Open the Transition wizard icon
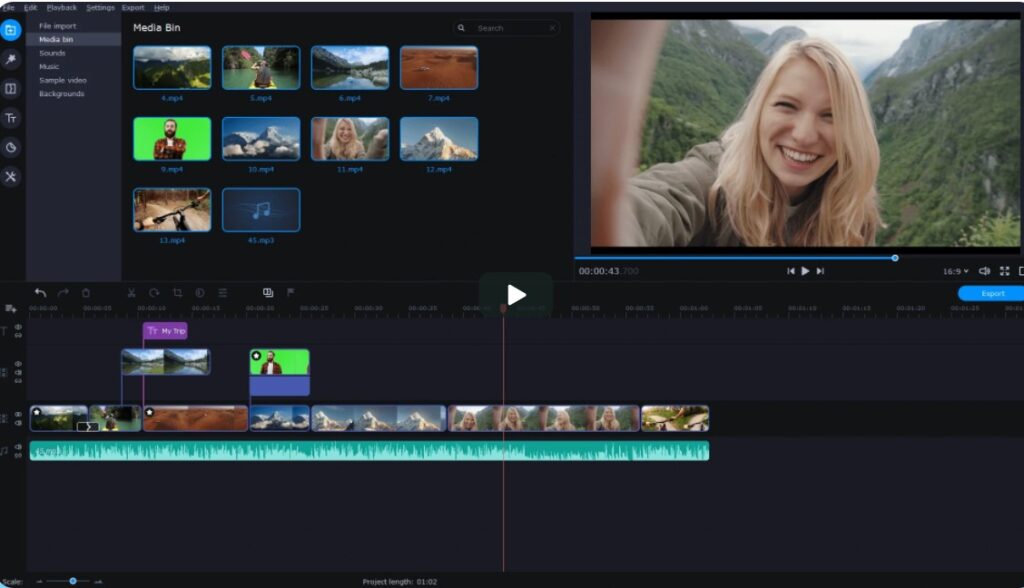Image resolution: width=1024 pixels, height=588 pixels. [268, 293]
